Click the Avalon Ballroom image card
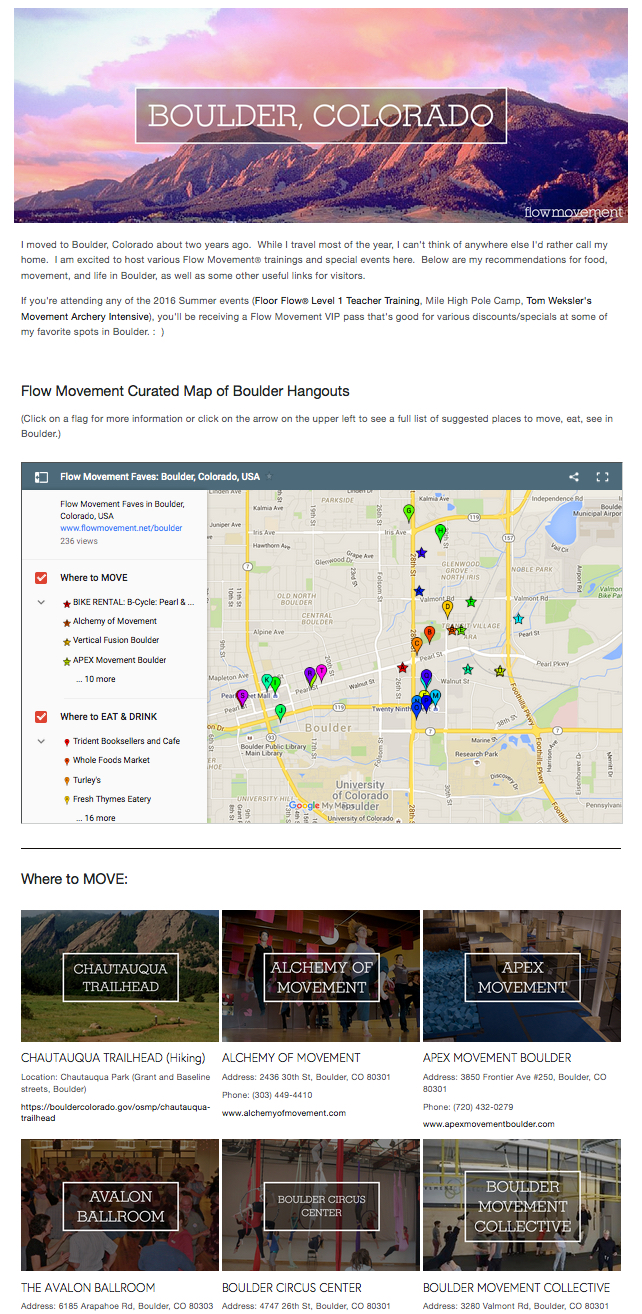 pyautogui.click(x=120, y=1205)
